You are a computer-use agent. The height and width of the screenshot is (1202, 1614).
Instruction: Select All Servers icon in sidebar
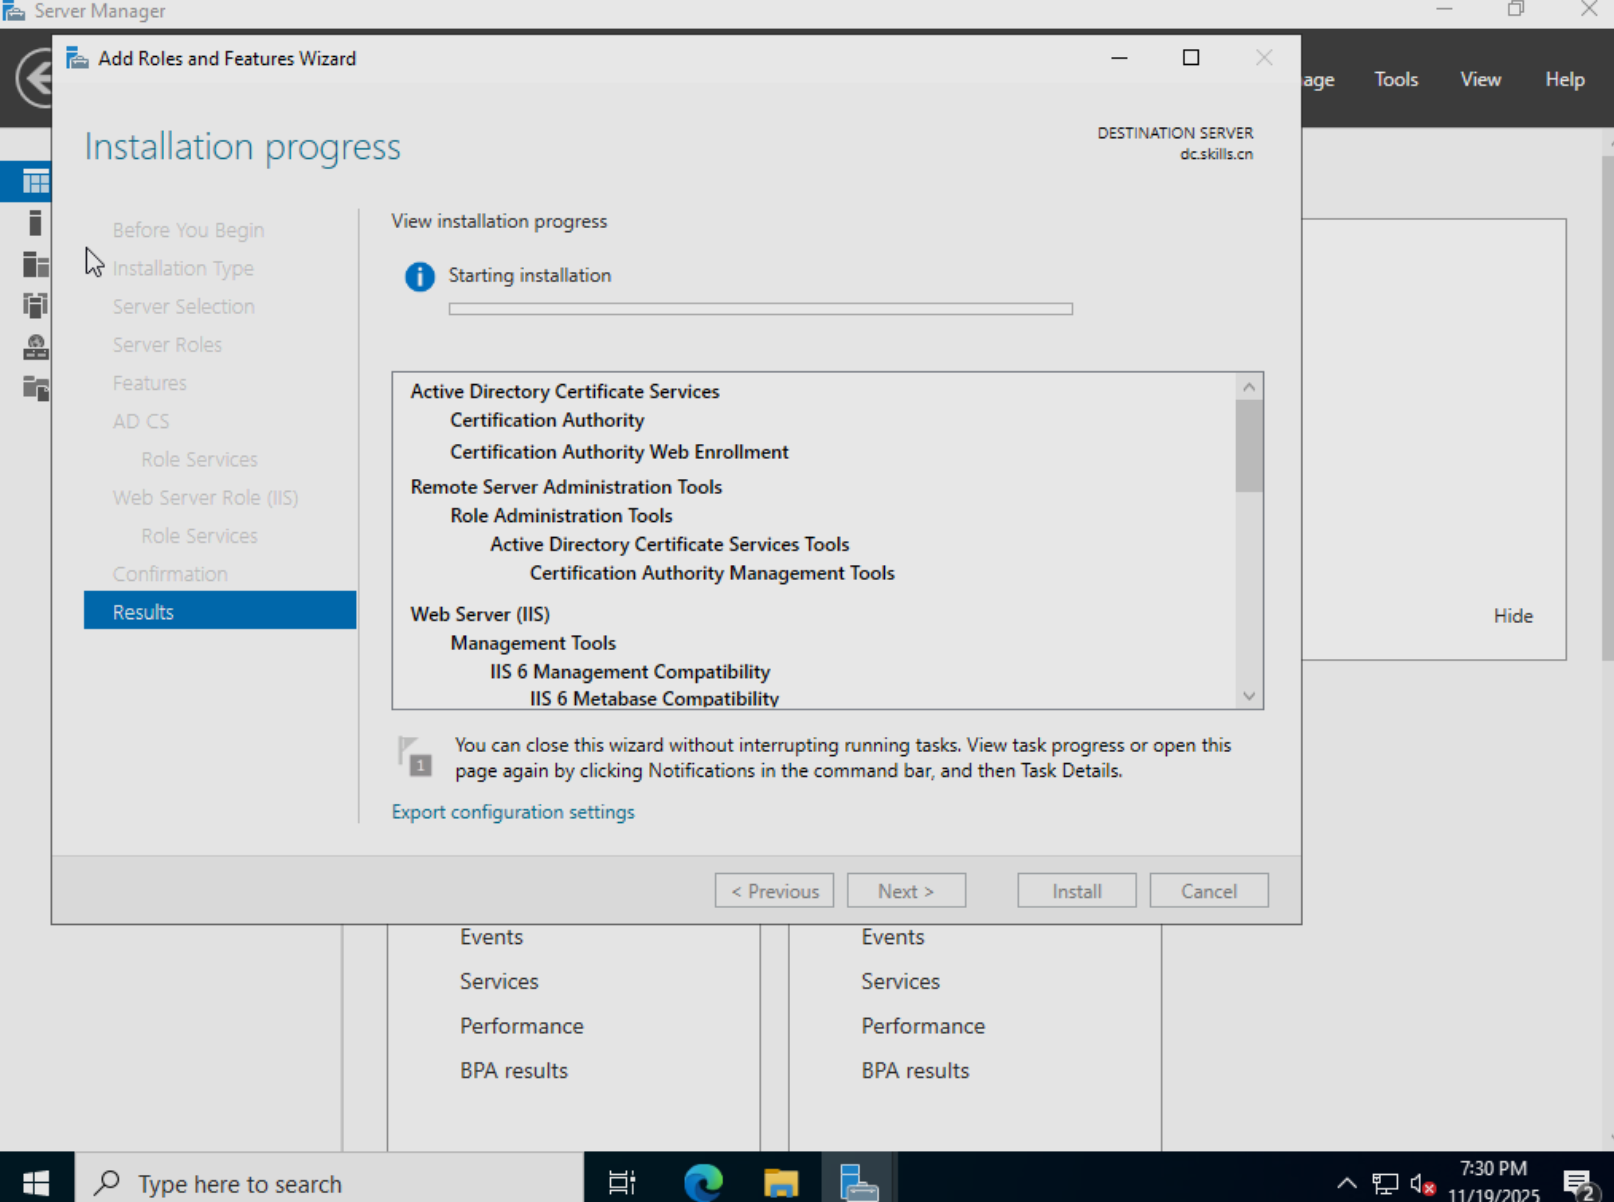(36, 264)
